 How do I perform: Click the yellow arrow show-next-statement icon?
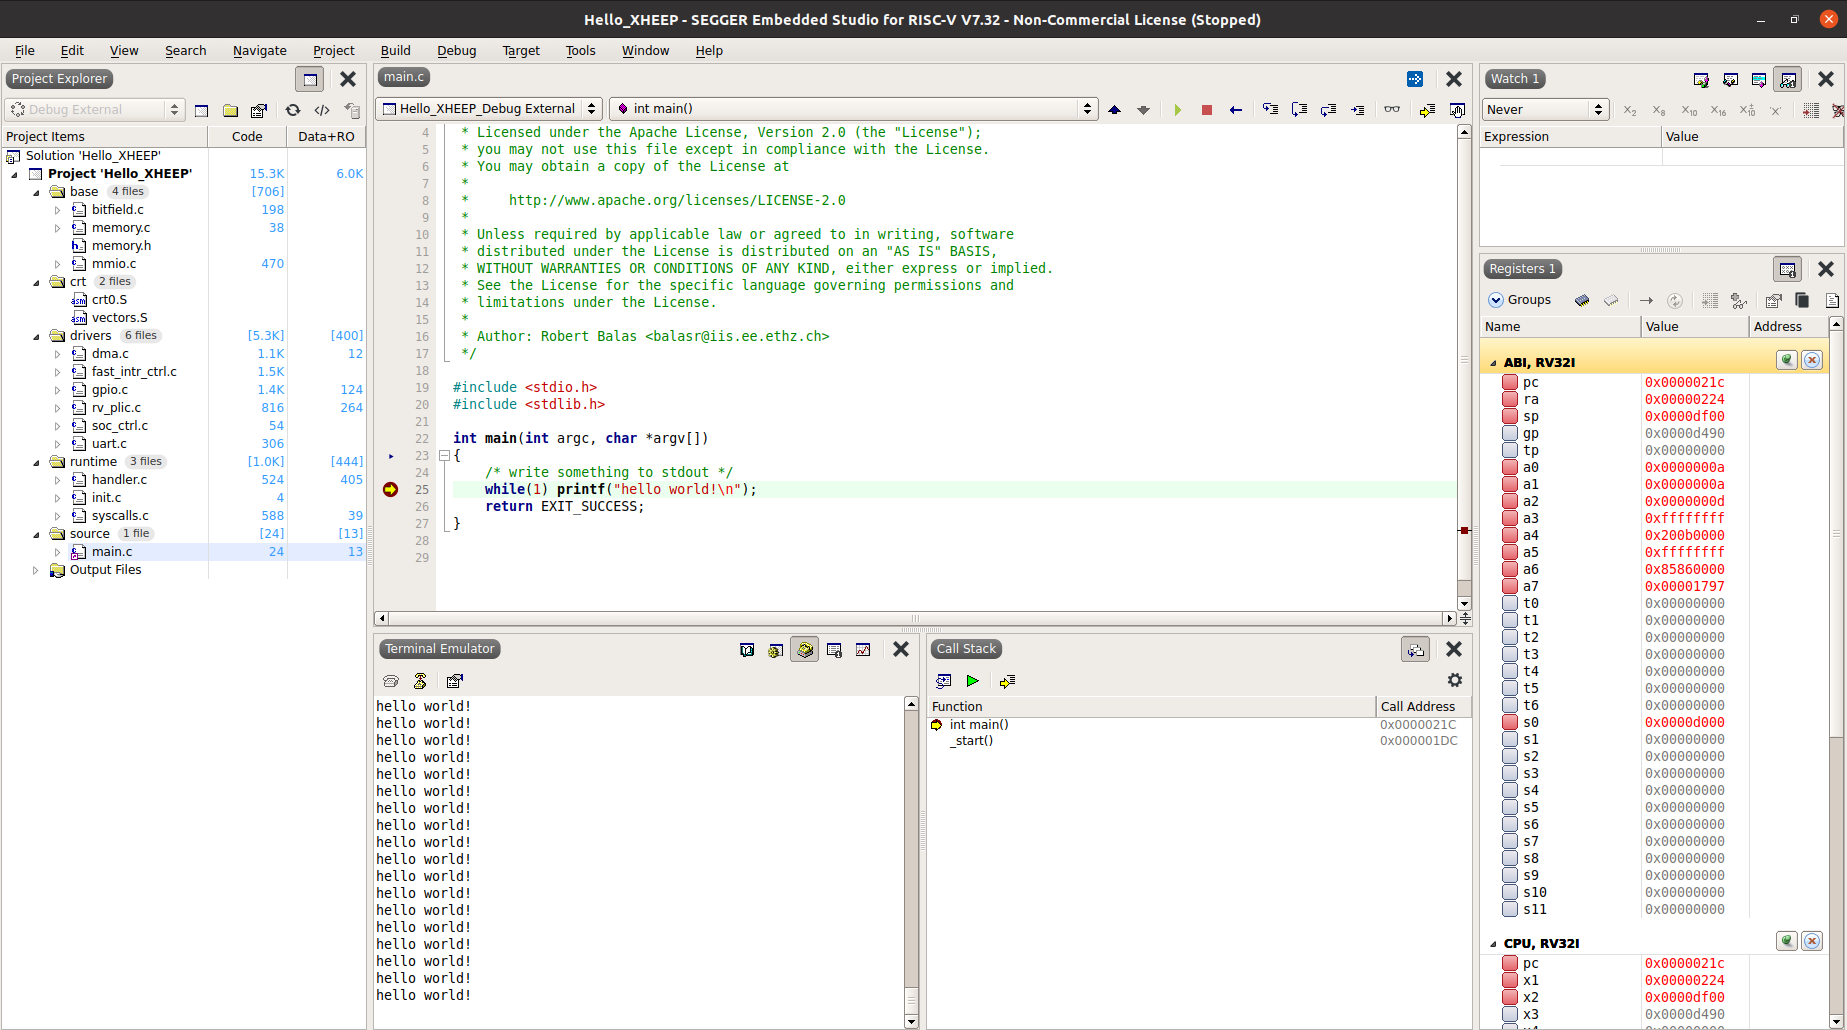click(x=1427, y=109)
